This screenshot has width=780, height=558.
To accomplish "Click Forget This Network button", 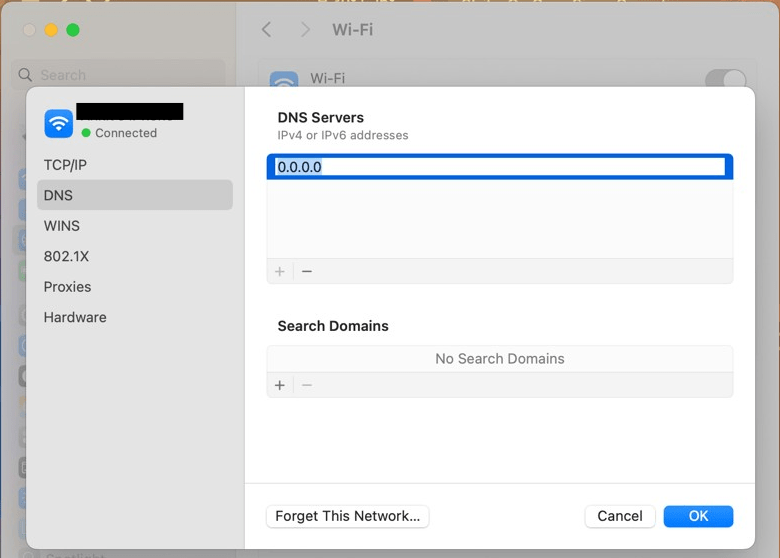I will tap(348, 516).
